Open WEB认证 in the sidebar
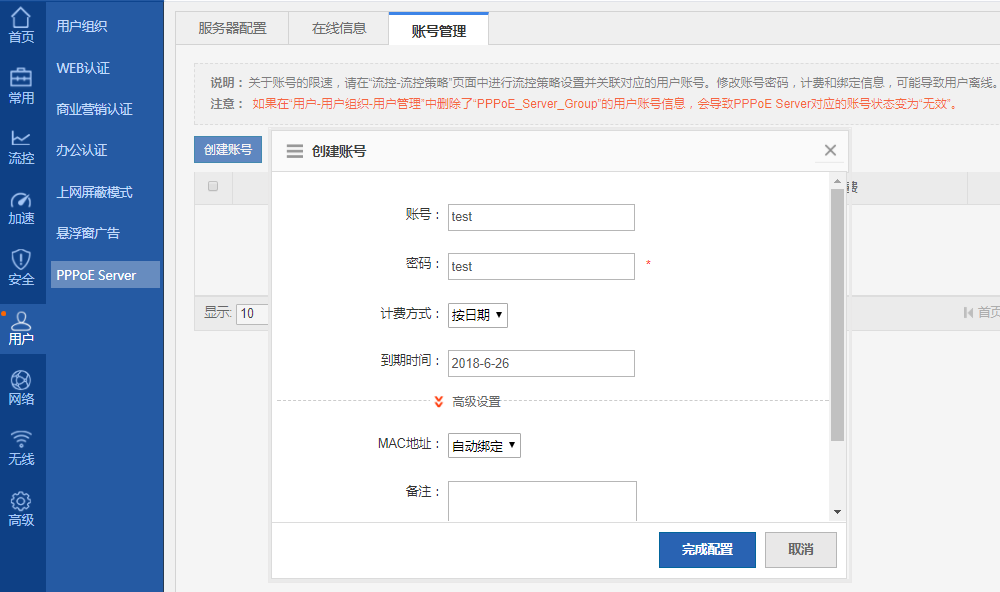1000x592 pixels. (x=83, y=68)
